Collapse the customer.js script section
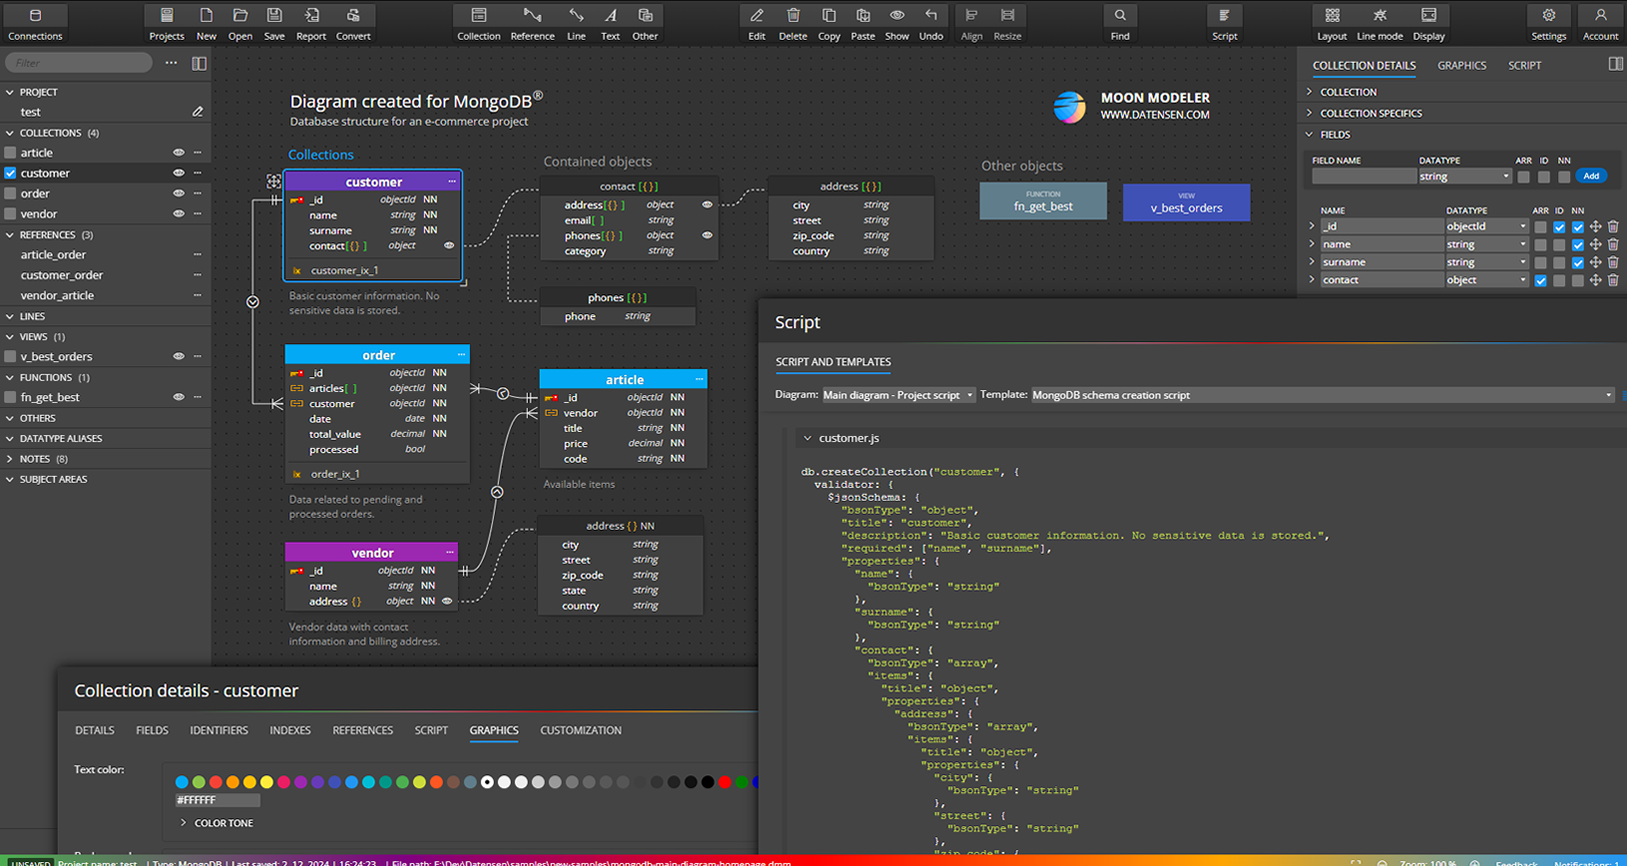This screenshot has width=1627, height=866. click(807, 438)
